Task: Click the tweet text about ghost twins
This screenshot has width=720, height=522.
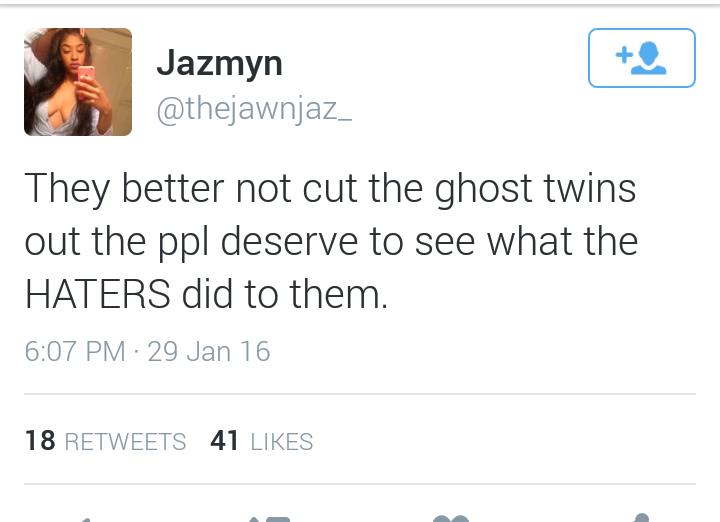Action: 331,241
